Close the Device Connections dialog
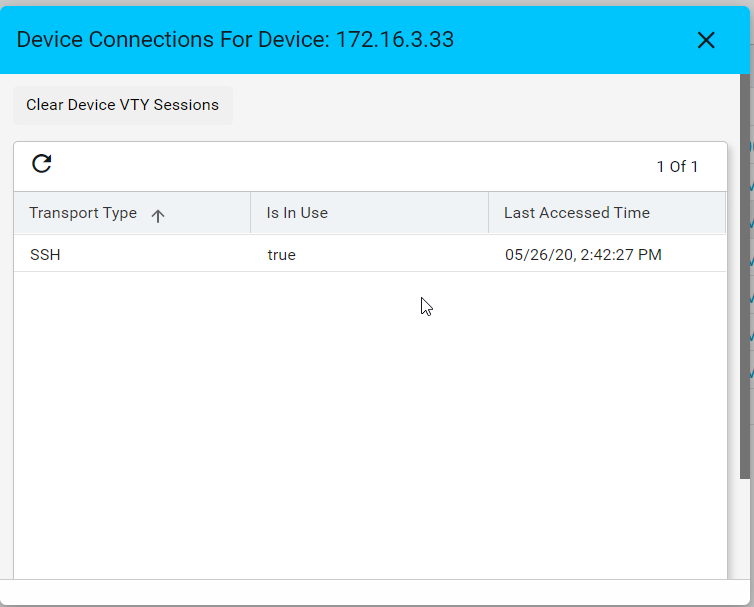The height and width of the screenshot is (607, 754). click(x=706, y=40)
